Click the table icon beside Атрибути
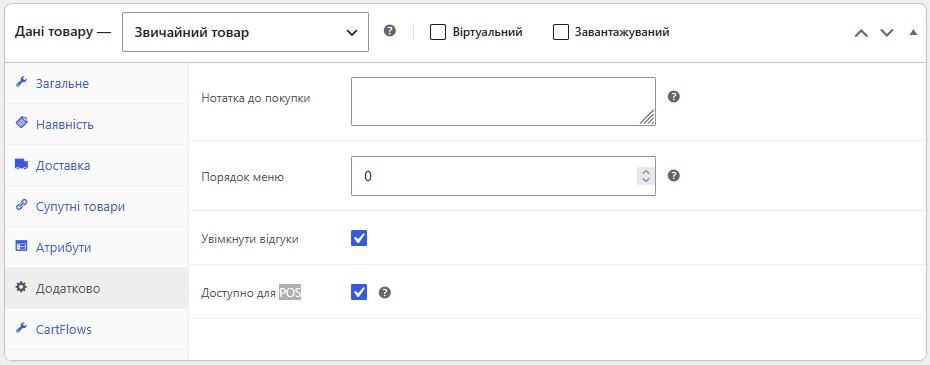 pyautogui.click(x=21, y=246)
